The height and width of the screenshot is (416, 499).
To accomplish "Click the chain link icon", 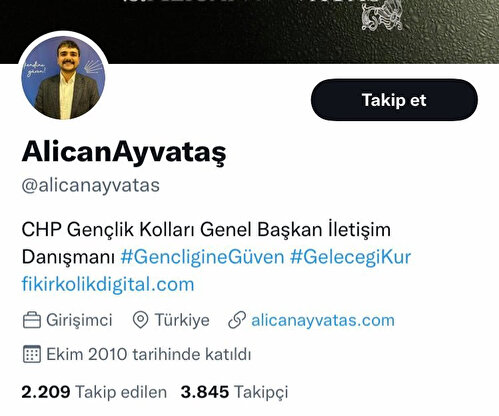I will point(237,320).
